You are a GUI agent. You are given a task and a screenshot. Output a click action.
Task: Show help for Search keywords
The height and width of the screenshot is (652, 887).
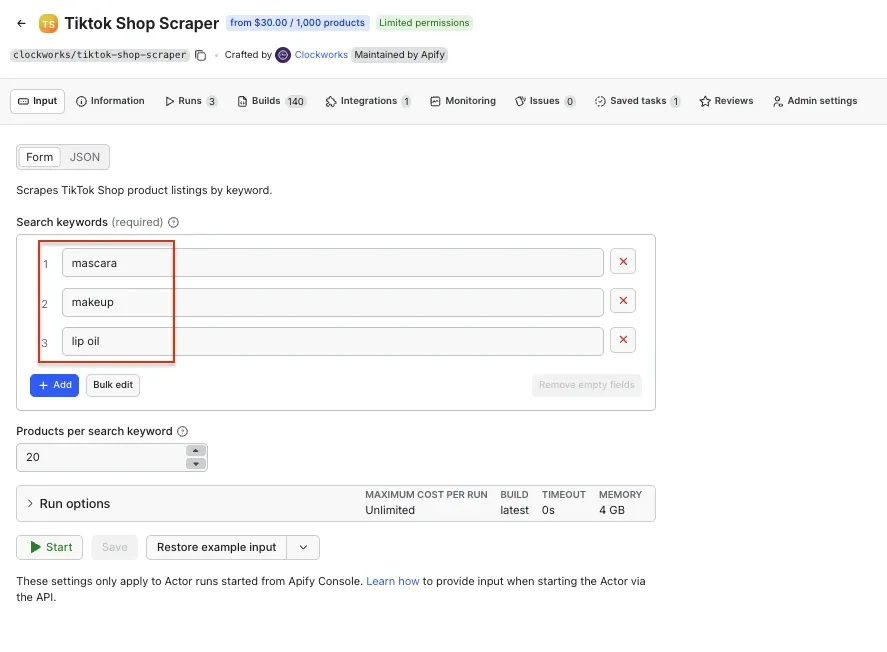tap(174, 223)
